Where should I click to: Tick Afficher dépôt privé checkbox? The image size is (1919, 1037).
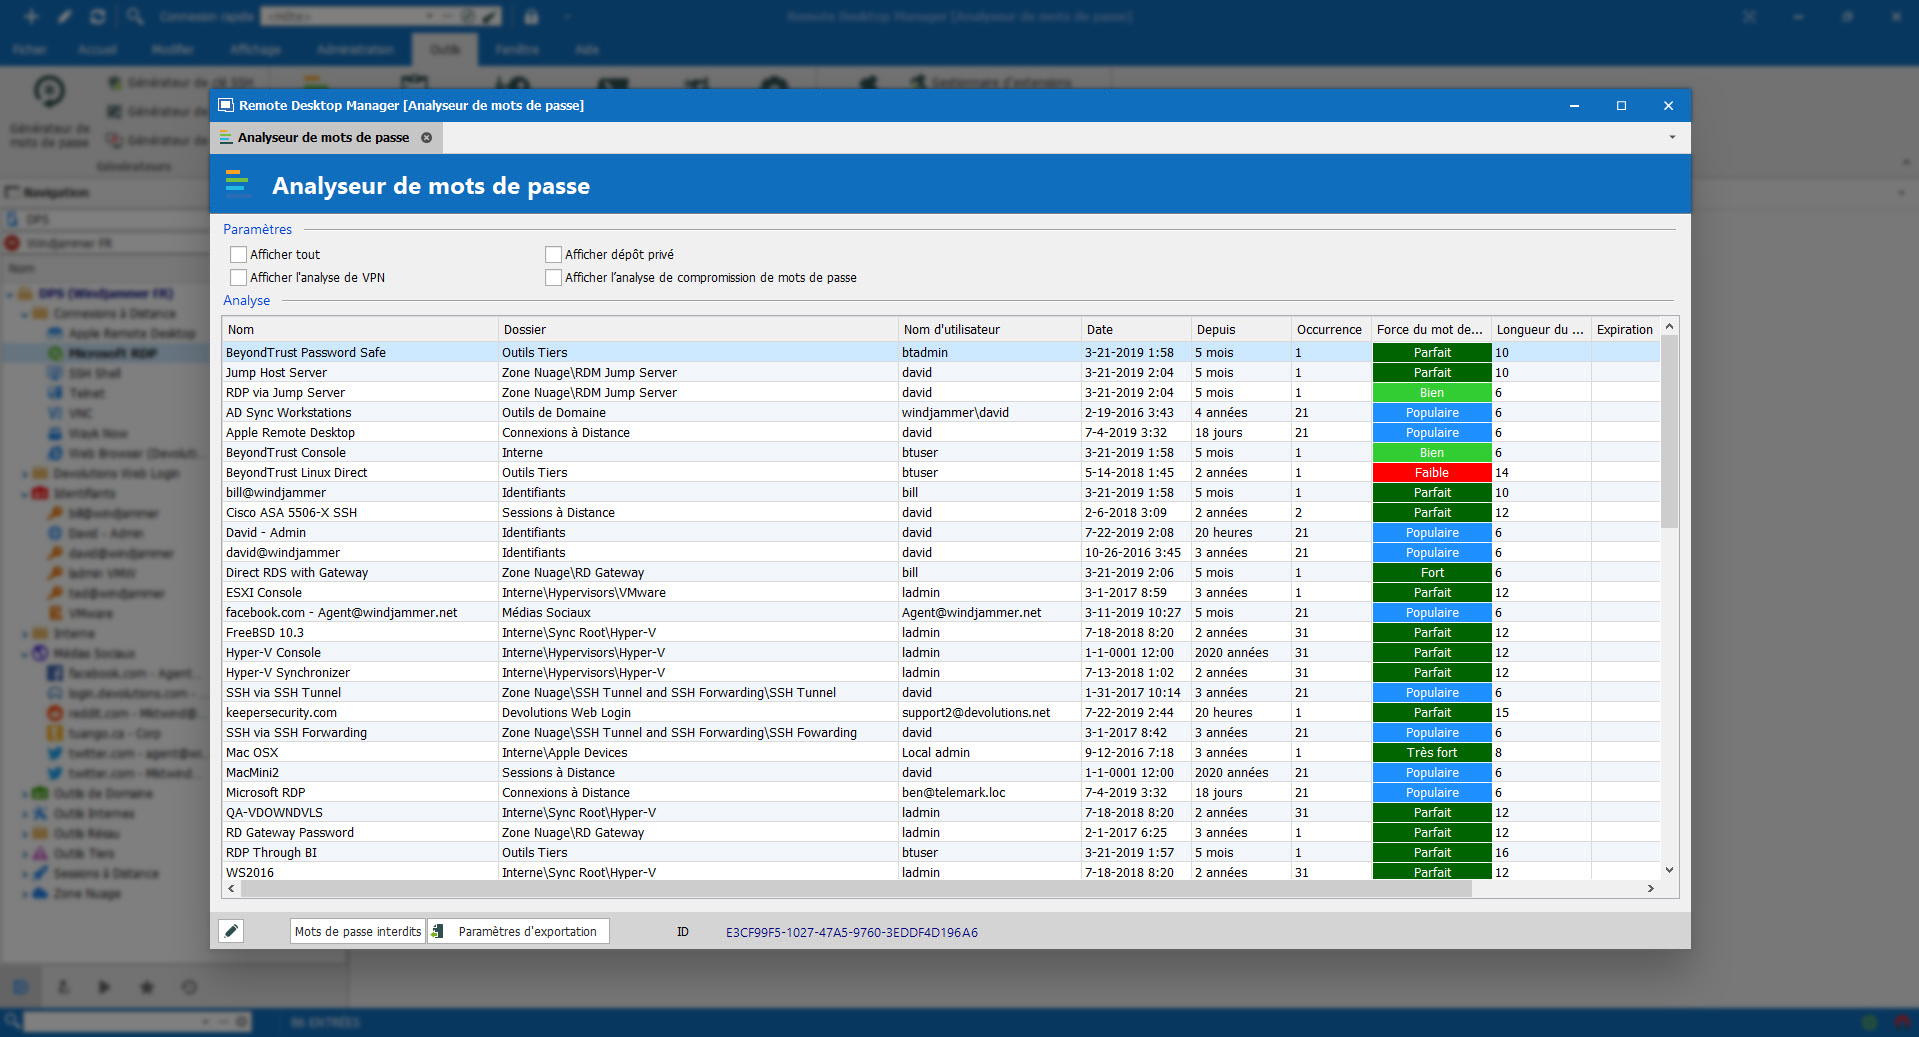pos(553,255)
